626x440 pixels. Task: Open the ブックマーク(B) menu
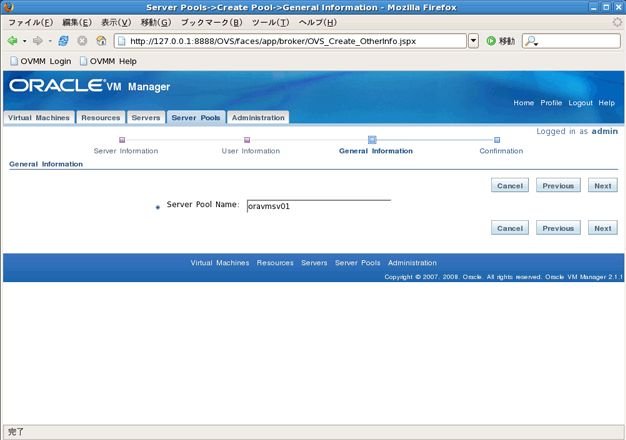211,22
